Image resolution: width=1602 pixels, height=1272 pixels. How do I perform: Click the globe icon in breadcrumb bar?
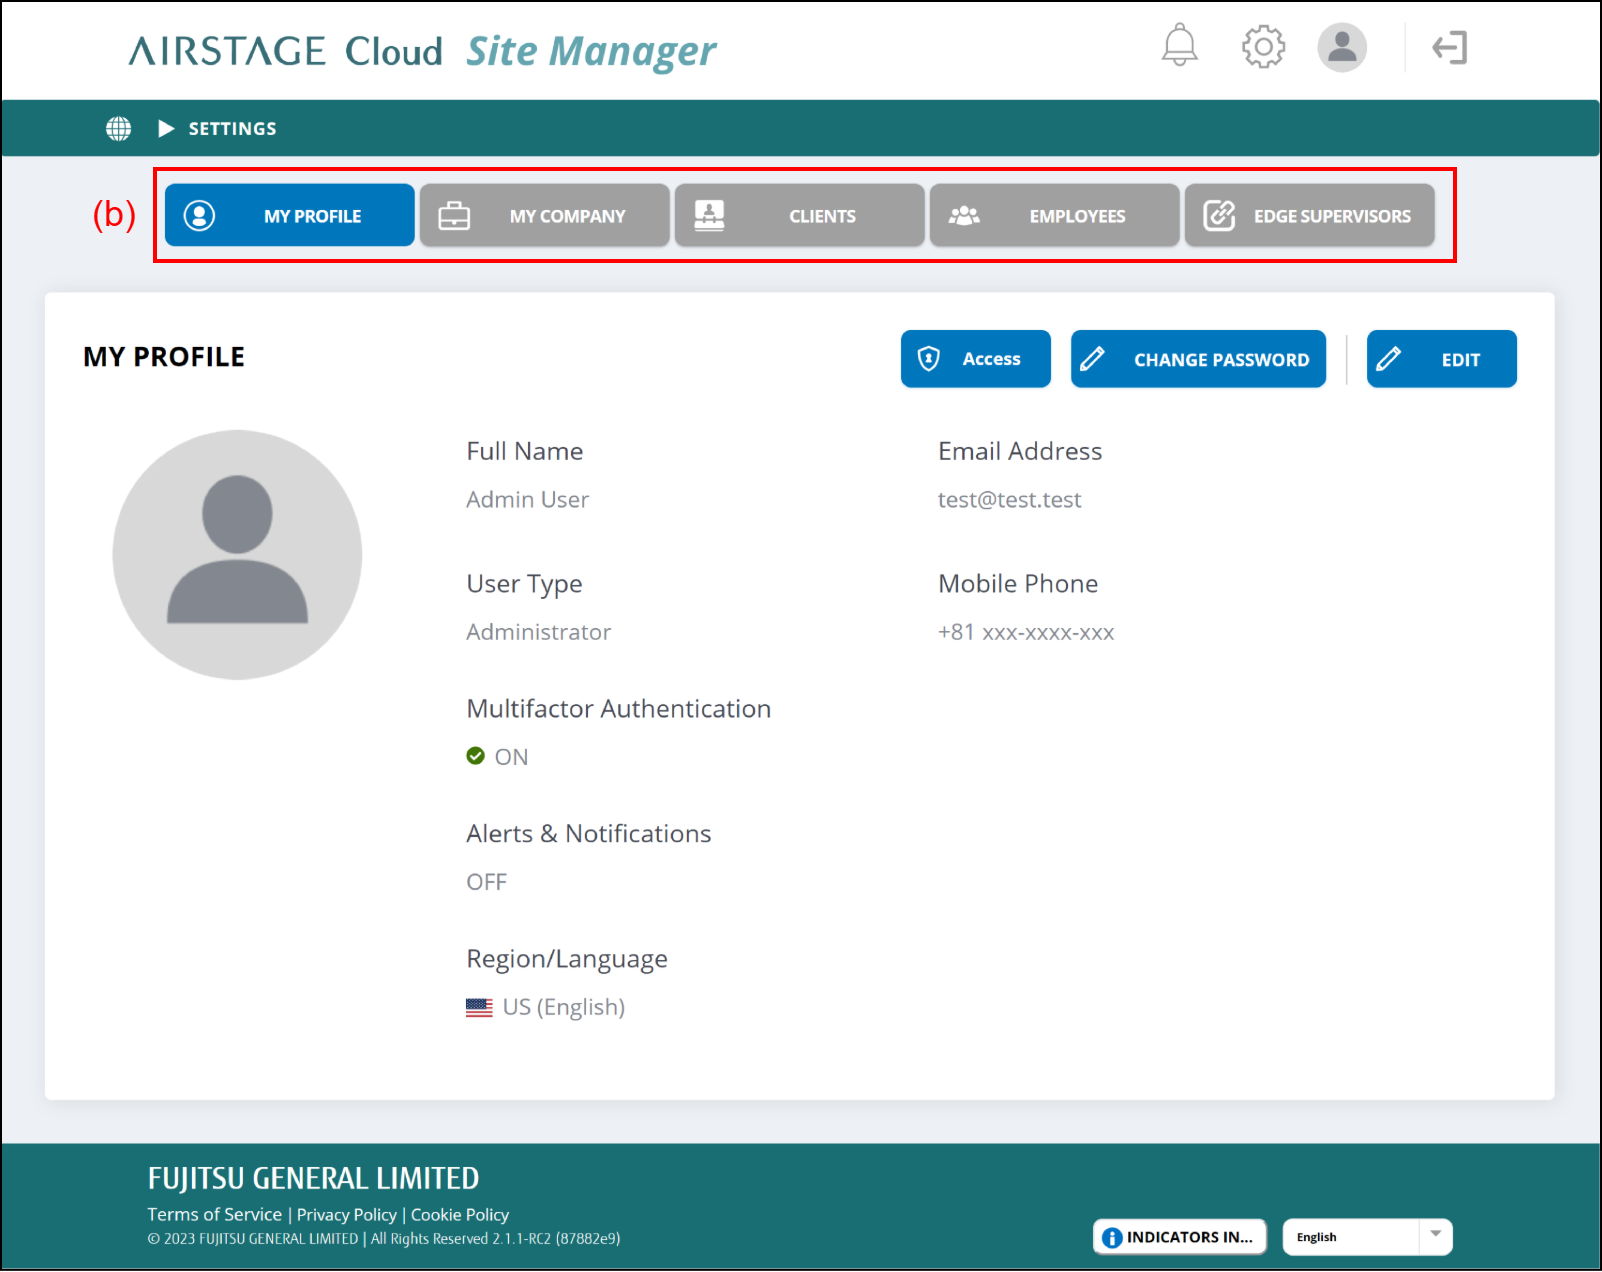[119, 129]
